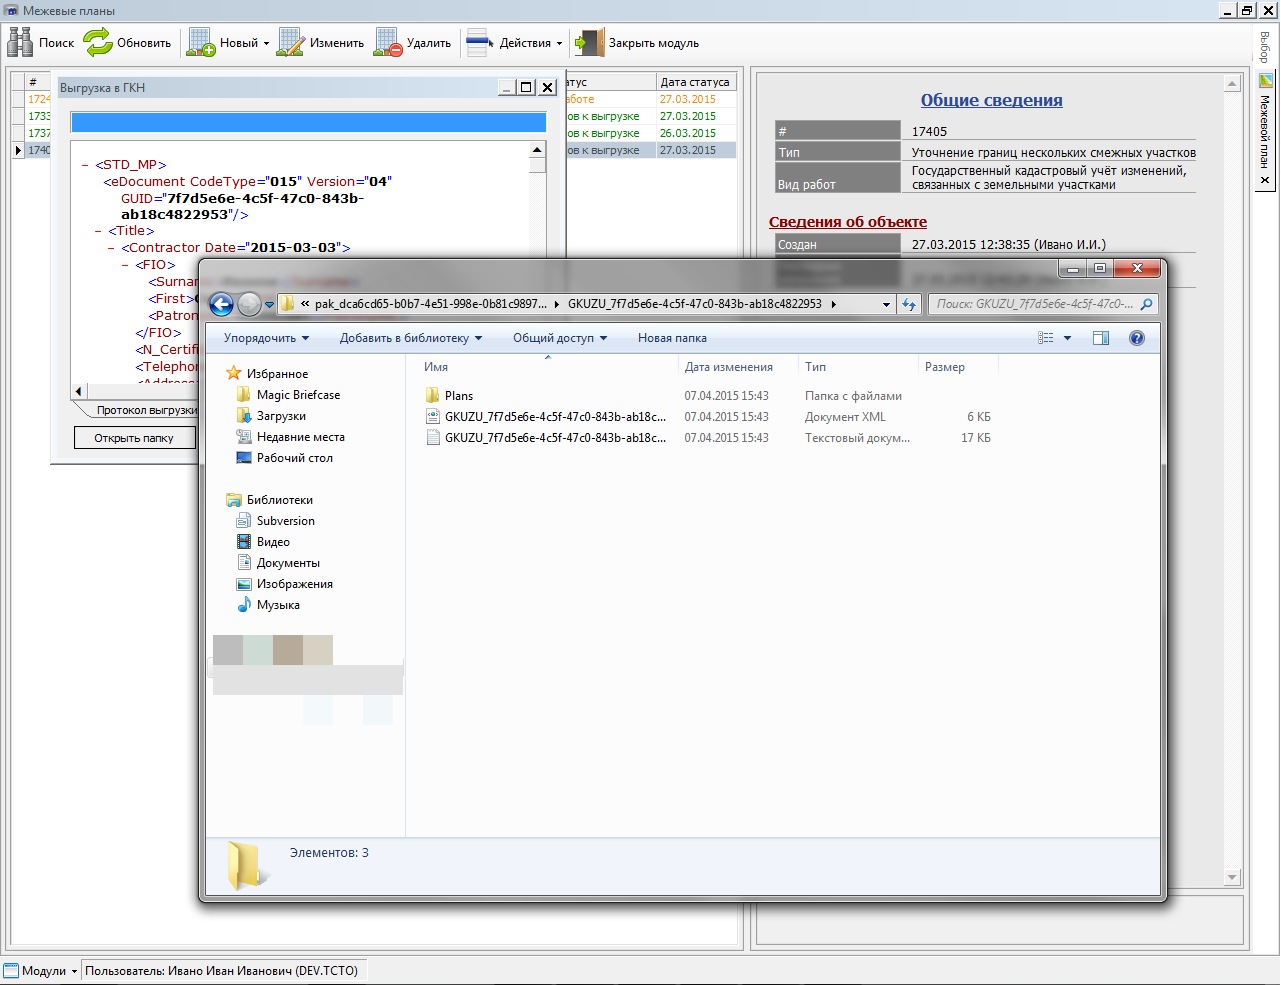
Task: Click the New plan icon (Новый)
Action: tap(201, 42)
